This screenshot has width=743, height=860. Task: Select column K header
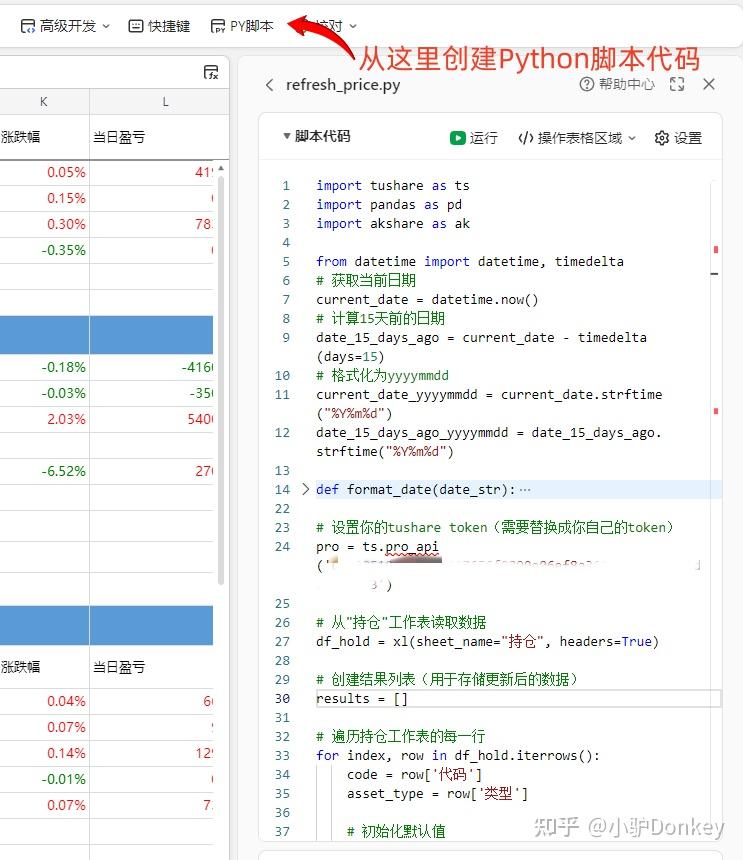[44, 101]
